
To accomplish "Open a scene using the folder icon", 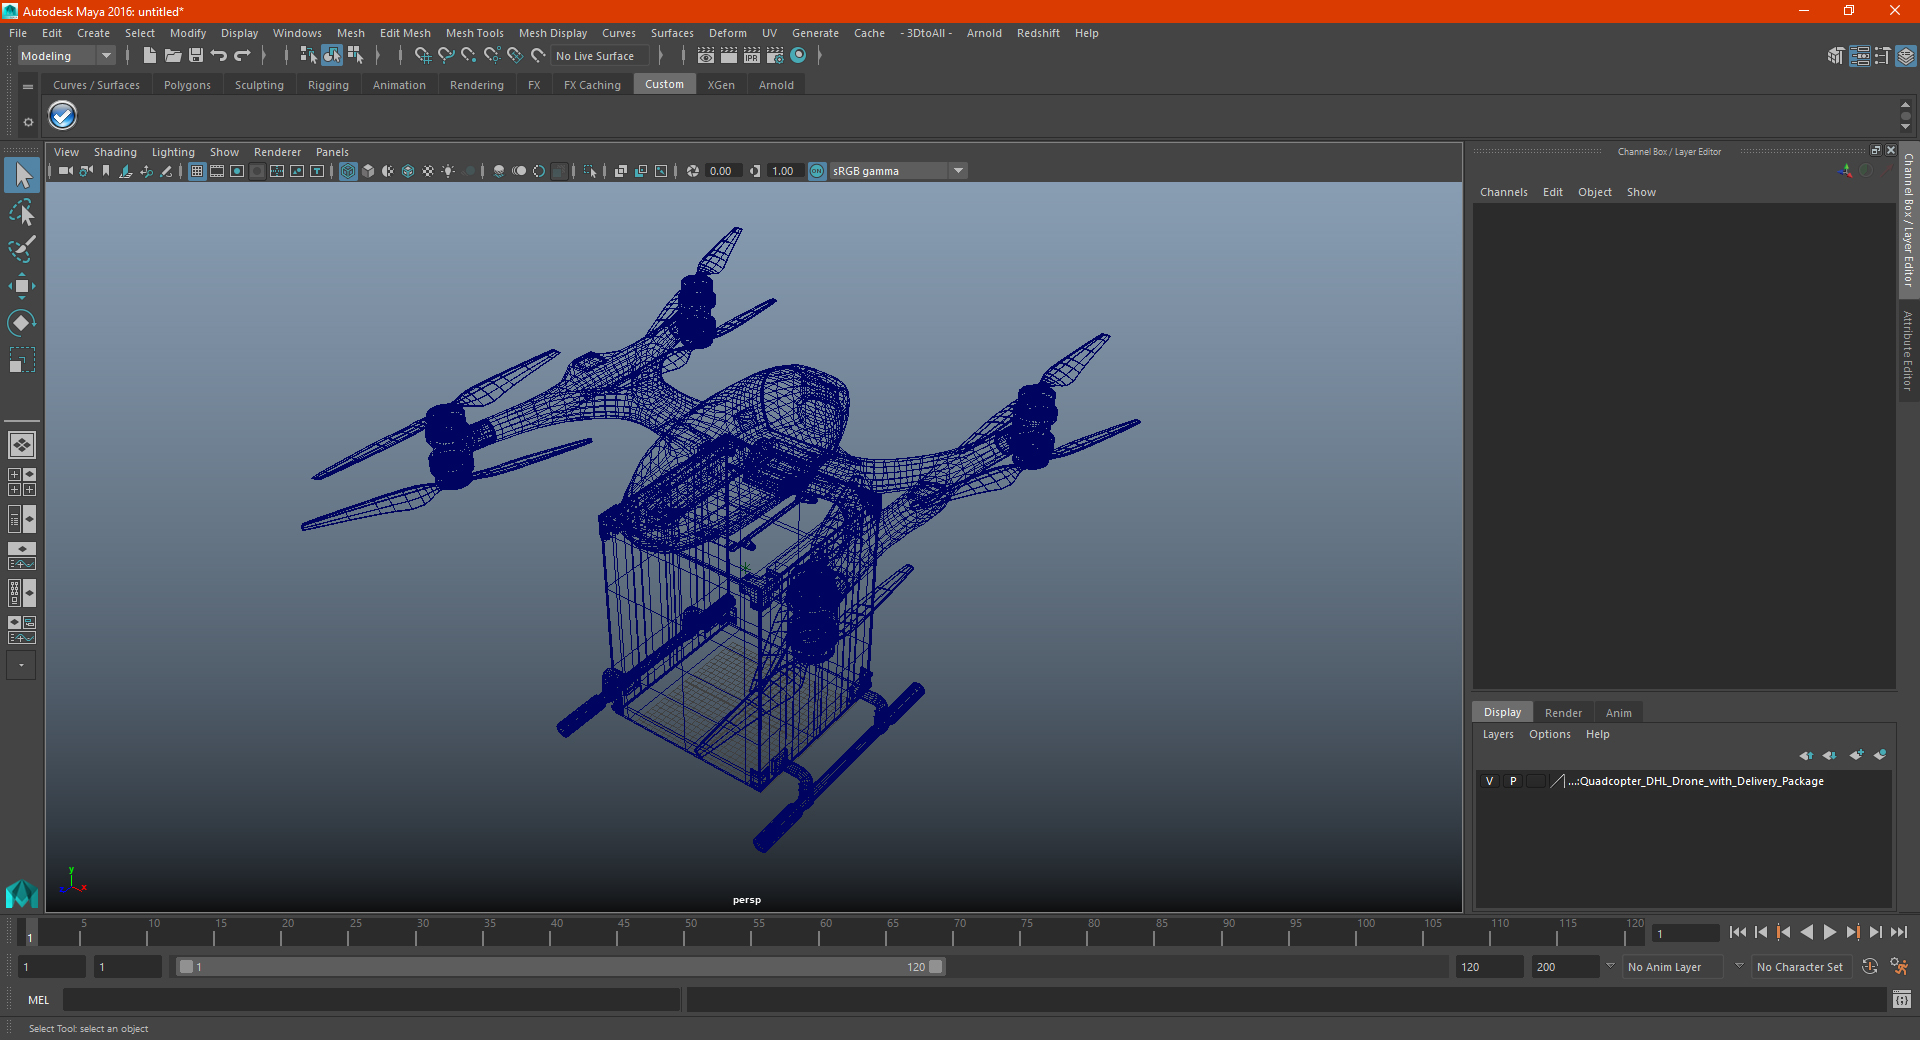I will pyautogui.click(x=173, y=56).
